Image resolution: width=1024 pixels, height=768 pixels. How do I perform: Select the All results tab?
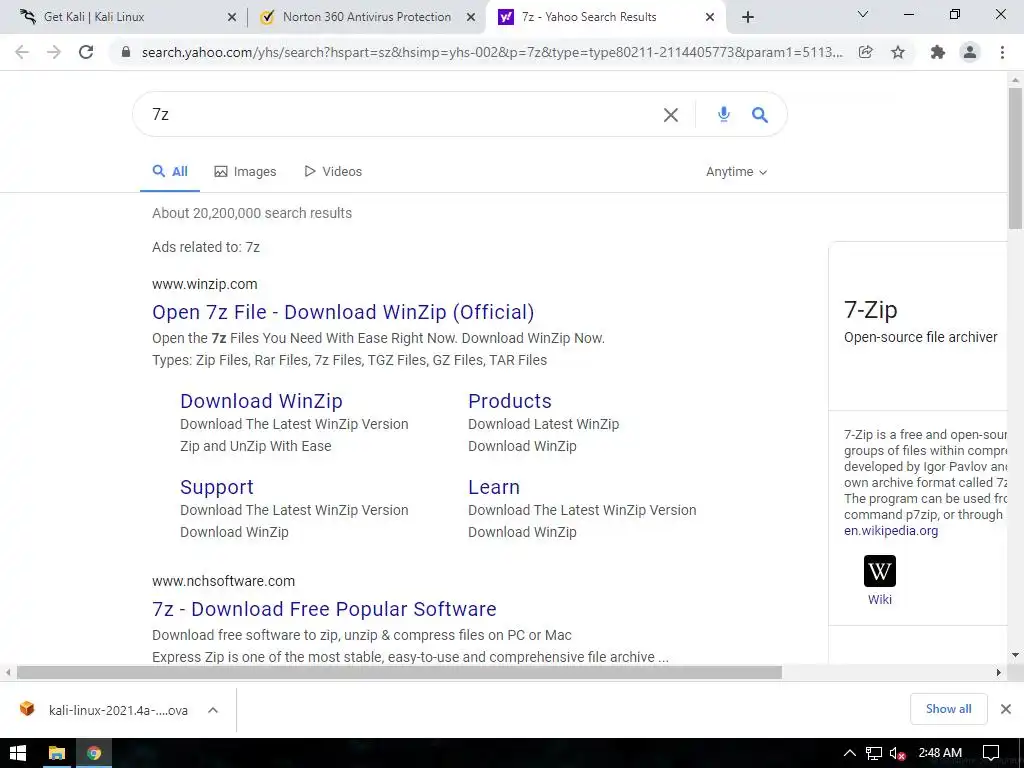click(170, 172)
